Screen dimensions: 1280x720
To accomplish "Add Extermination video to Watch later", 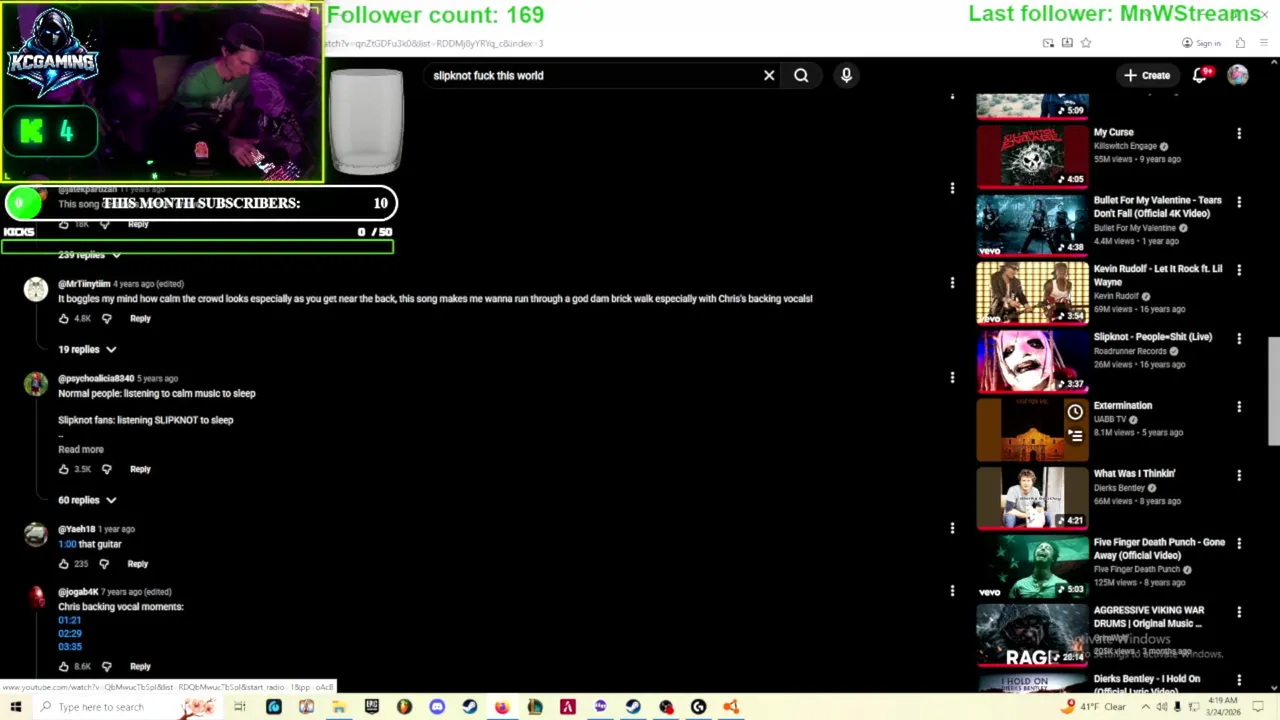I will [1075, 412].
